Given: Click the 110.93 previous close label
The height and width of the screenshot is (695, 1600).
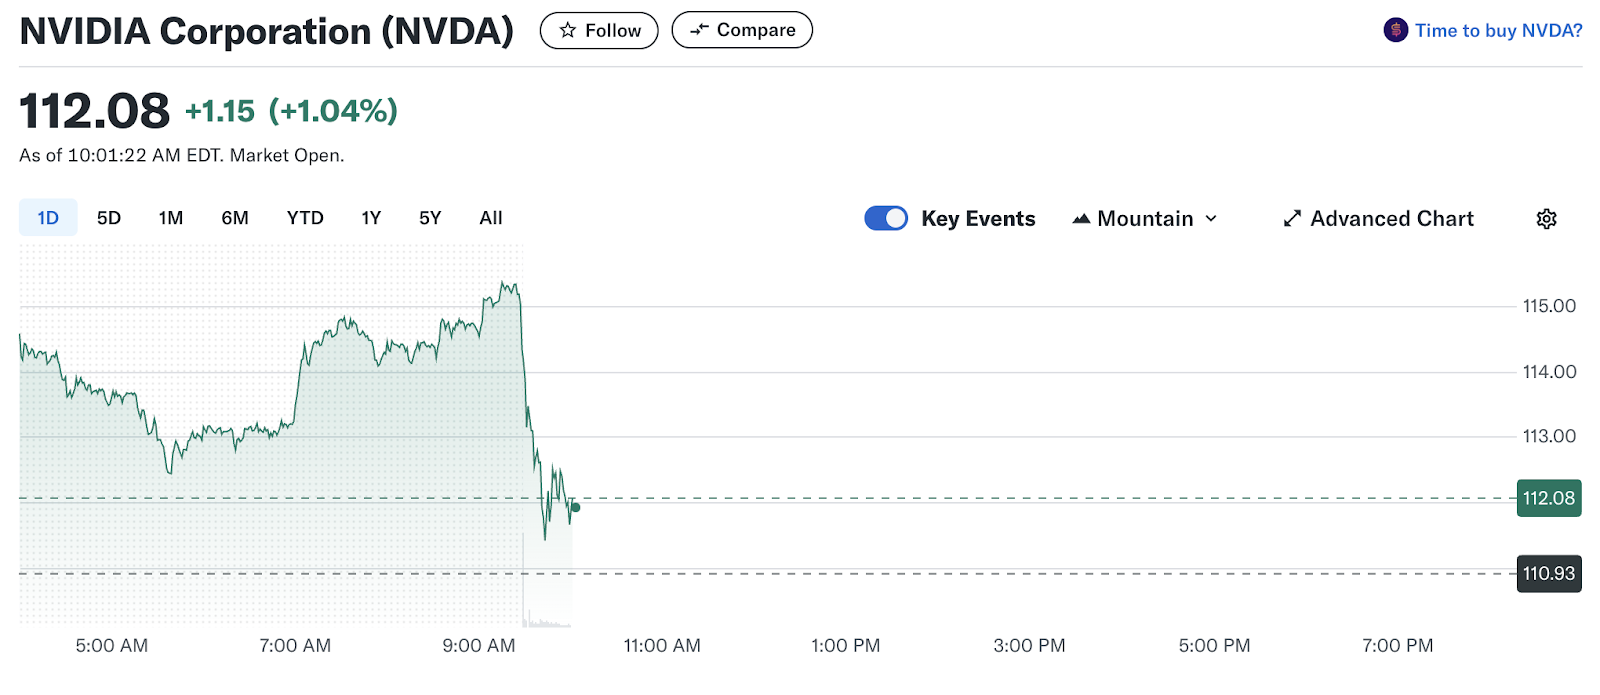Looking at the screenshot, I should tap(1548, 574).
